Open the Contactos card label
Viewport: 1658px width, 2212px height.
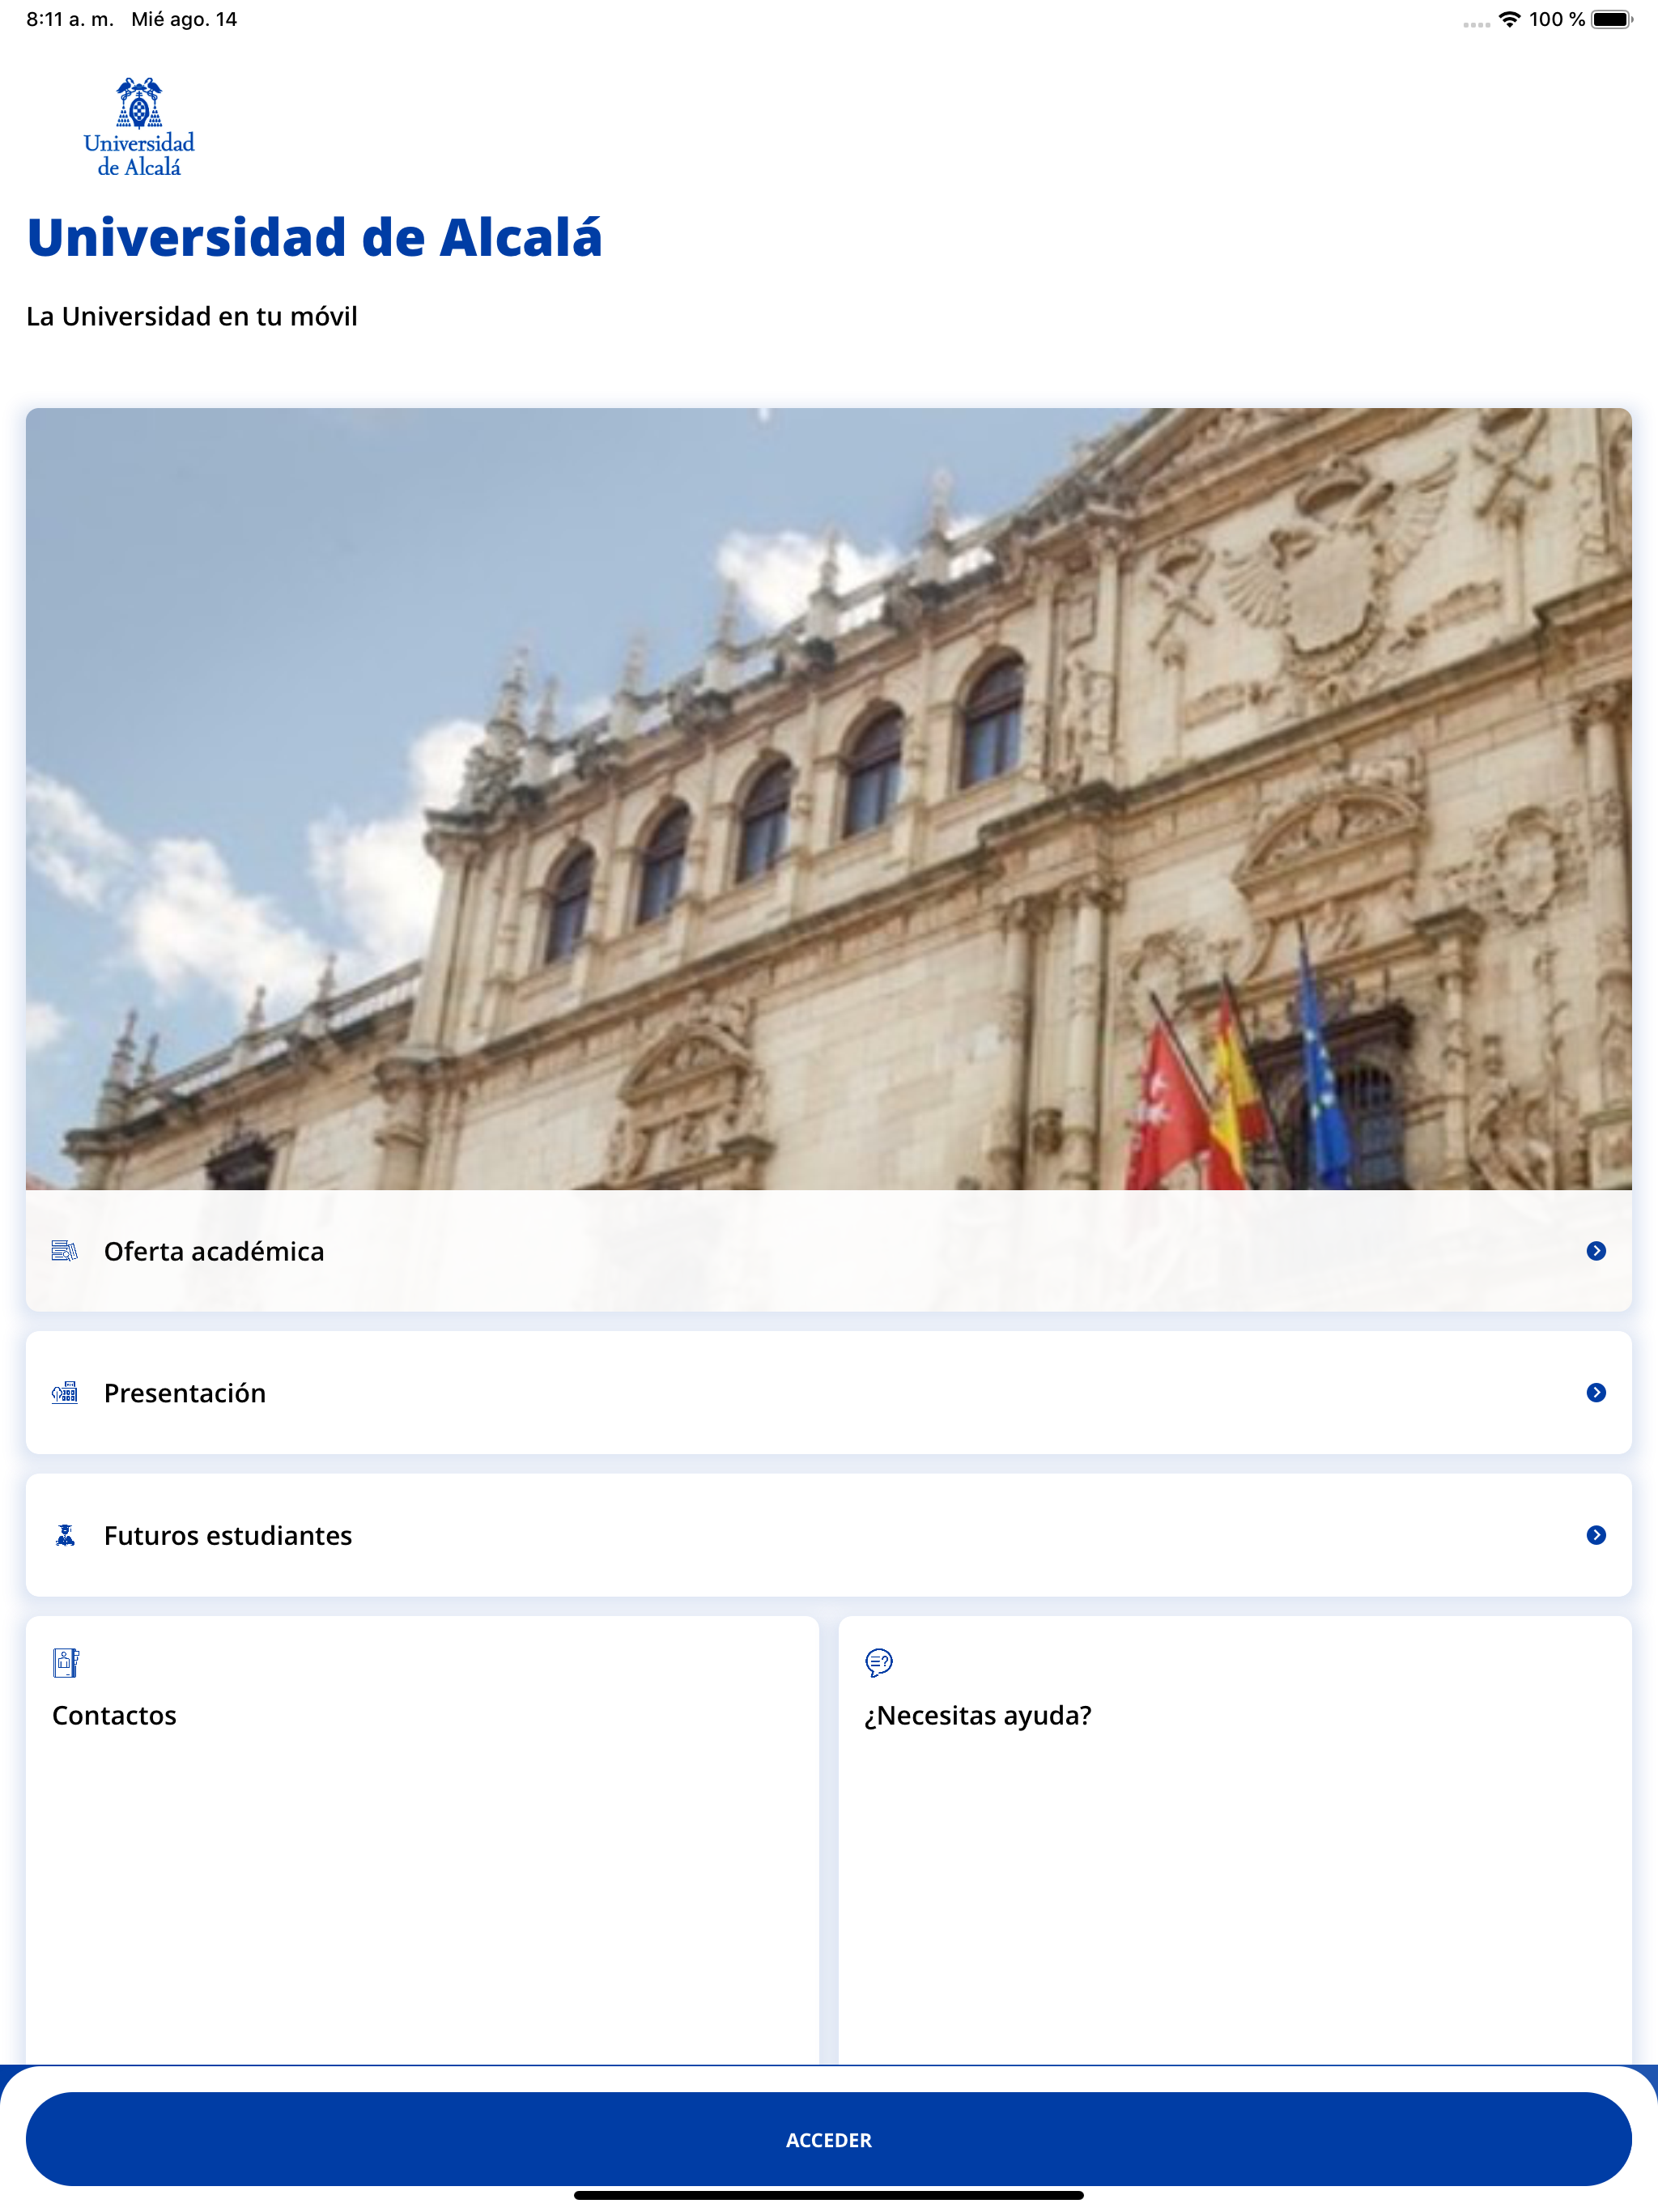(114, 1715)
